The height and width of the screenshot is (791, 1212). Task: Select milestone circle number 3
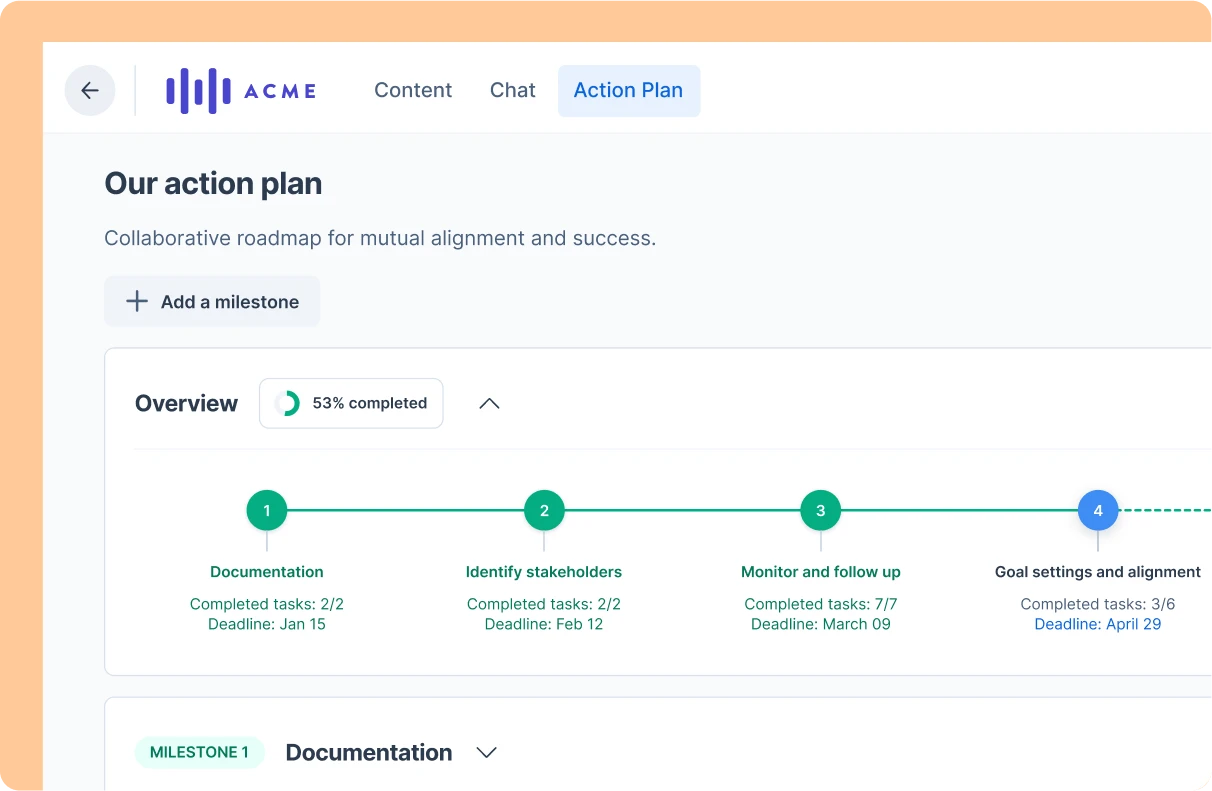[x=821, y=511]
